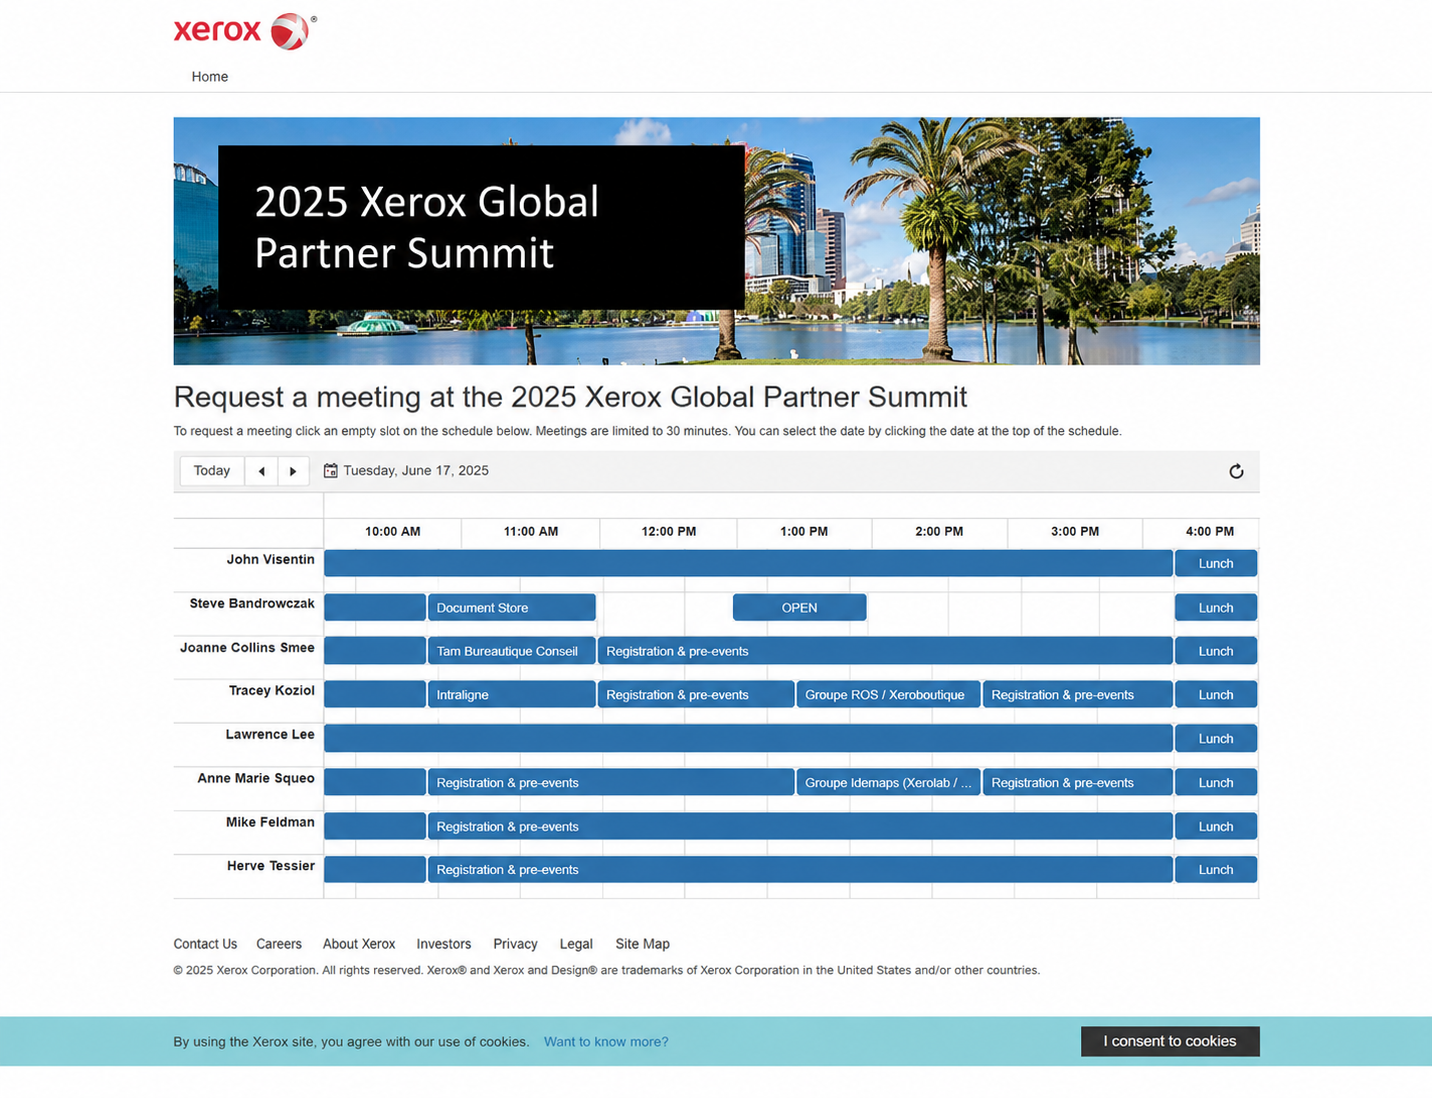The image size is (1432, 1098).
Task: Click the Steve Bandrowczak row name
Action: tap(252, 604)
